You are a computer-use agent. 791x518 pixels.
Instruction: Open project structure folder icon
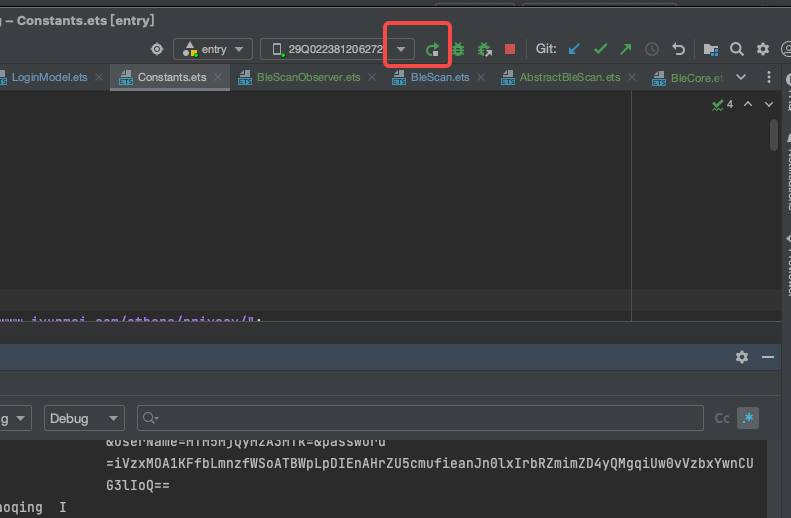[711, 49]
